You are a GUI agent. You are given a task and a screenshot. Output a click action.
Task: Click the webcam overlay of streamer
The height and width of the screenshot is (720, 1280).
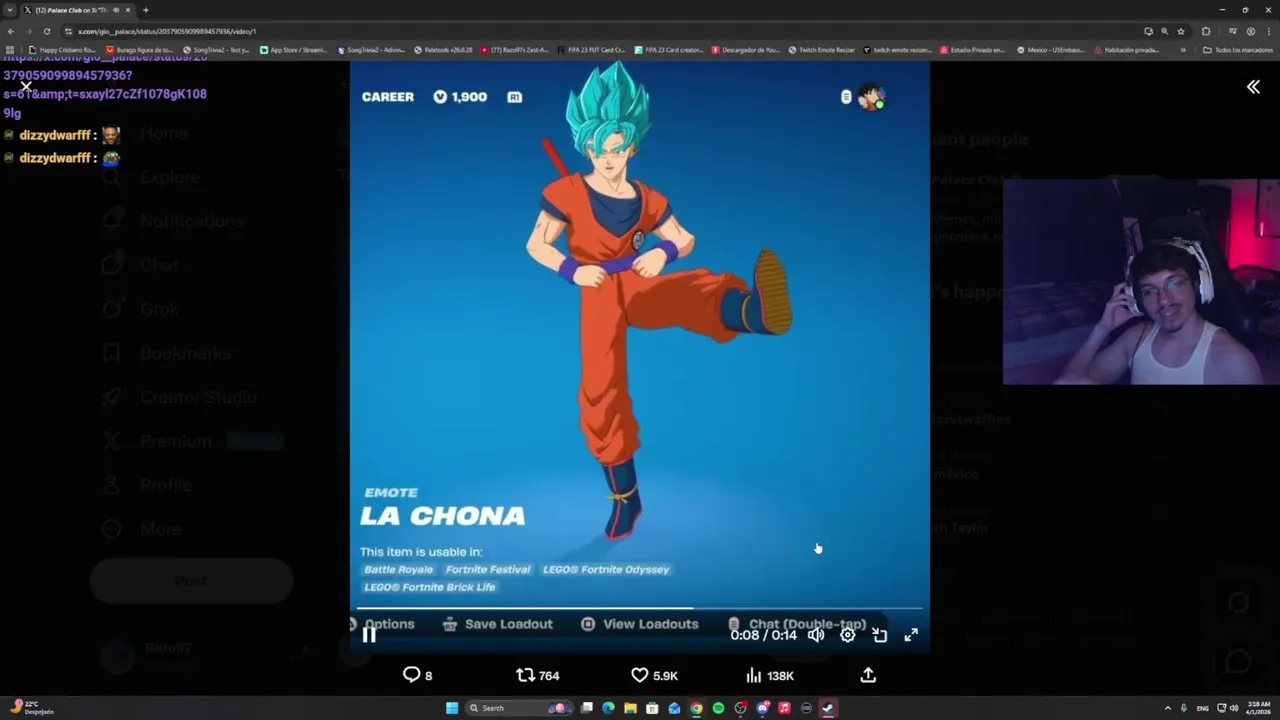(x=1141, y=282)
